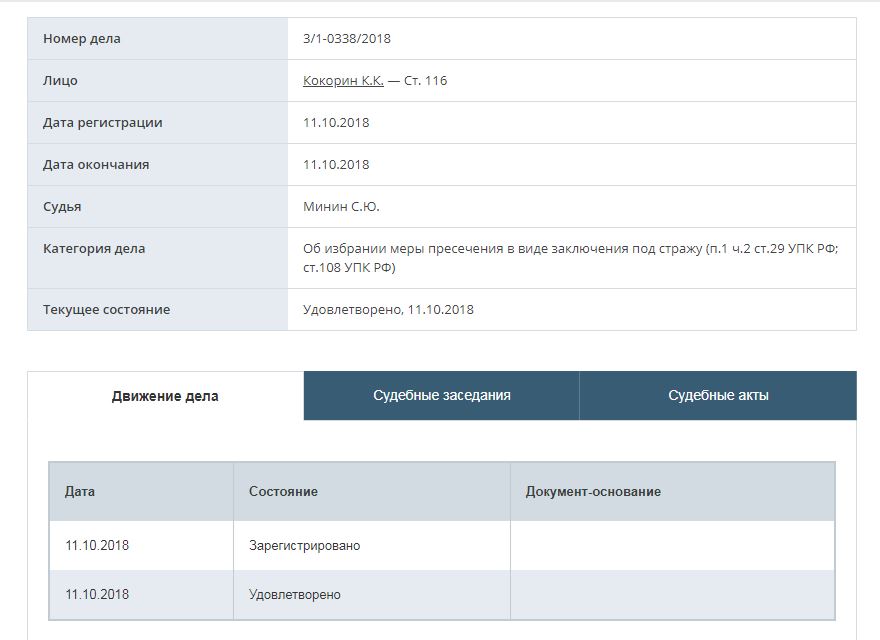This screenshot has width=880, height=640.
Task: Select the Судебные акты tab
Action: [718, 396]
